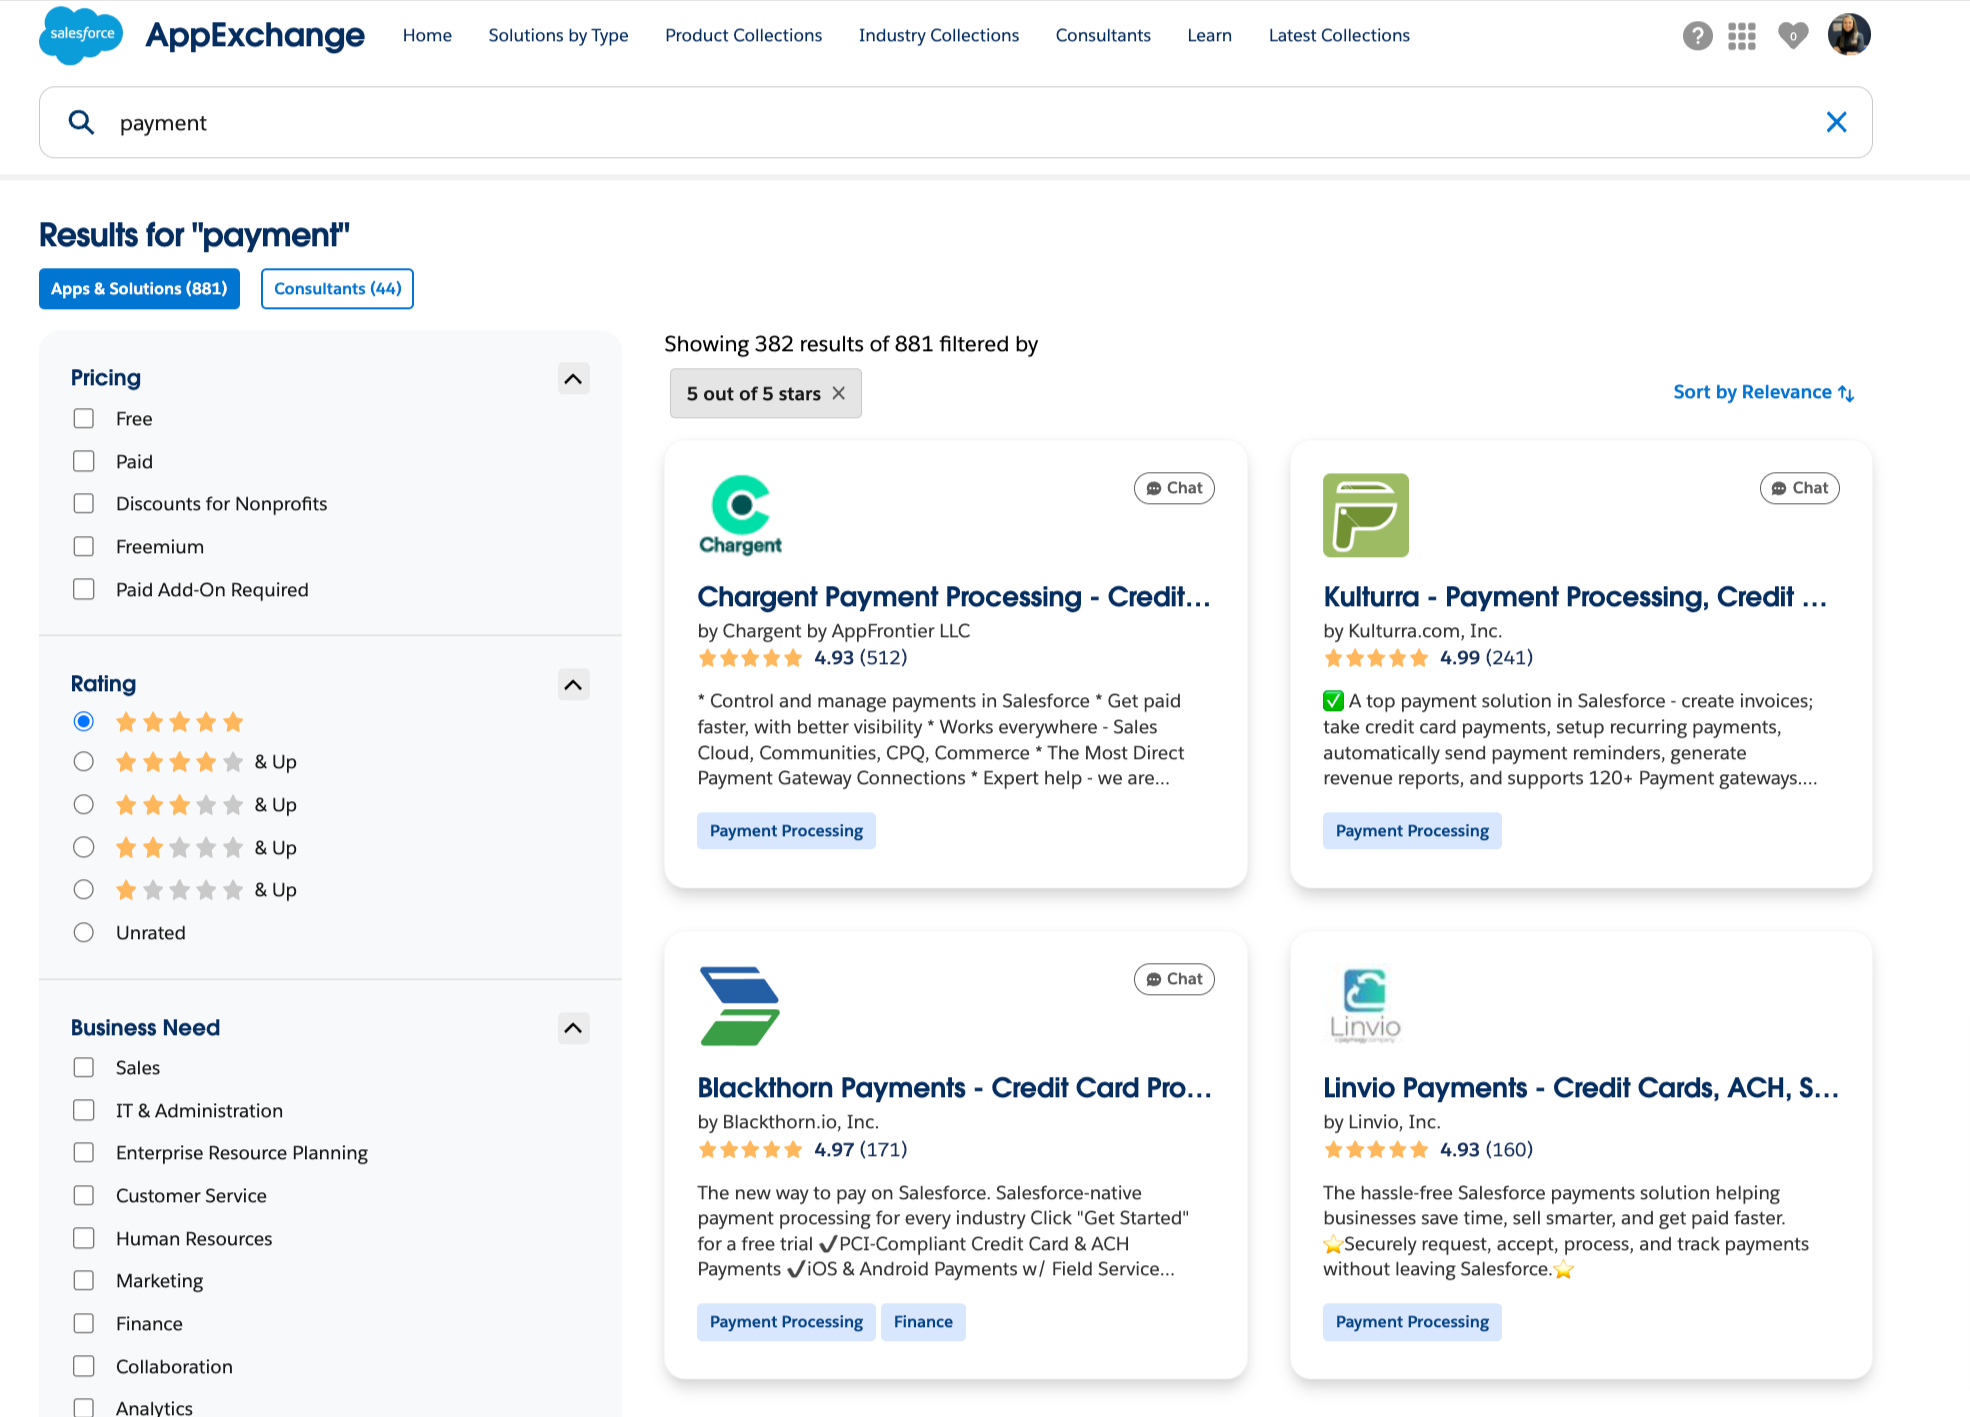This screenshot has height=1417, width=1970.
Task: Switch to Apps & Solutions (881) tab
Action: [x=139, y=288]
